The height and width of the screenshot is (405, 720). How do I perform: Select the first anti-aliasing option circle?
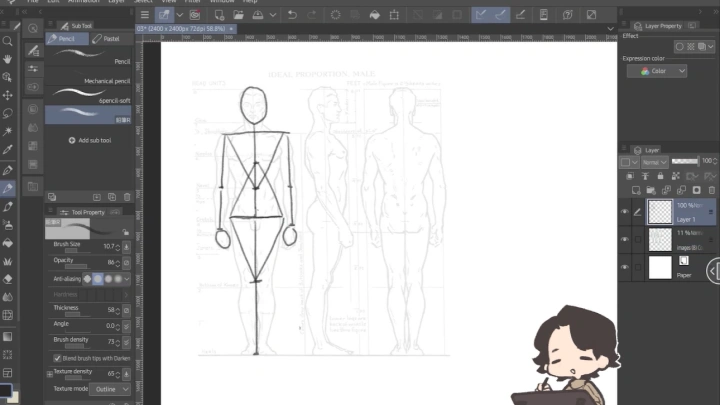point(87,279)
